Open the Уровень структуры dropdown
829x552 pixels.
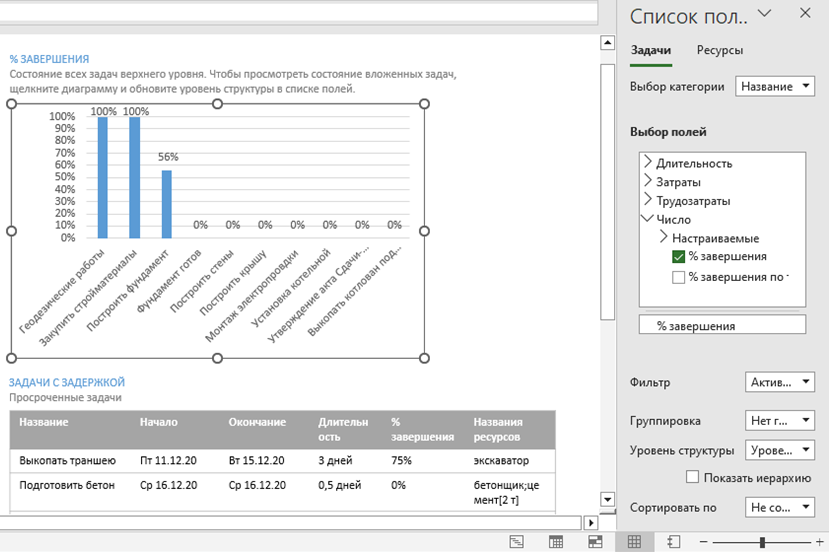(x=779, y=450)
